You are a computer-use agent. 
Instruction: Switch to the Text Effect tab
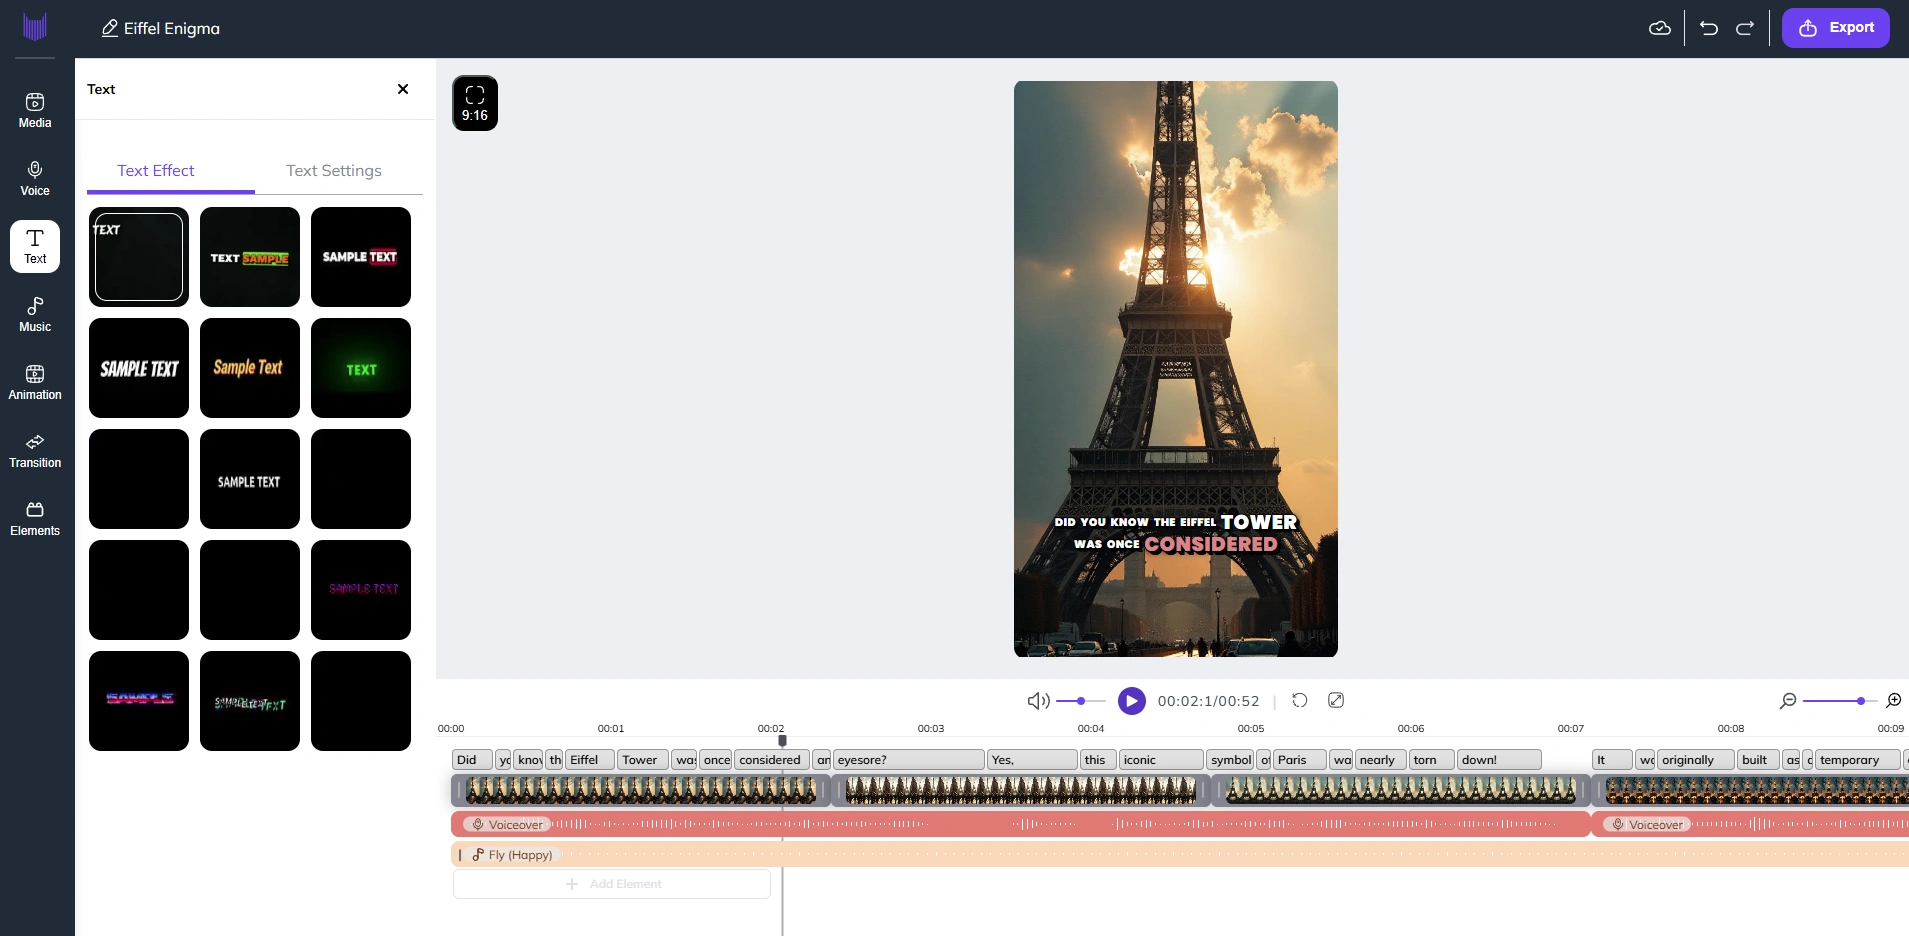coord(156,171)
